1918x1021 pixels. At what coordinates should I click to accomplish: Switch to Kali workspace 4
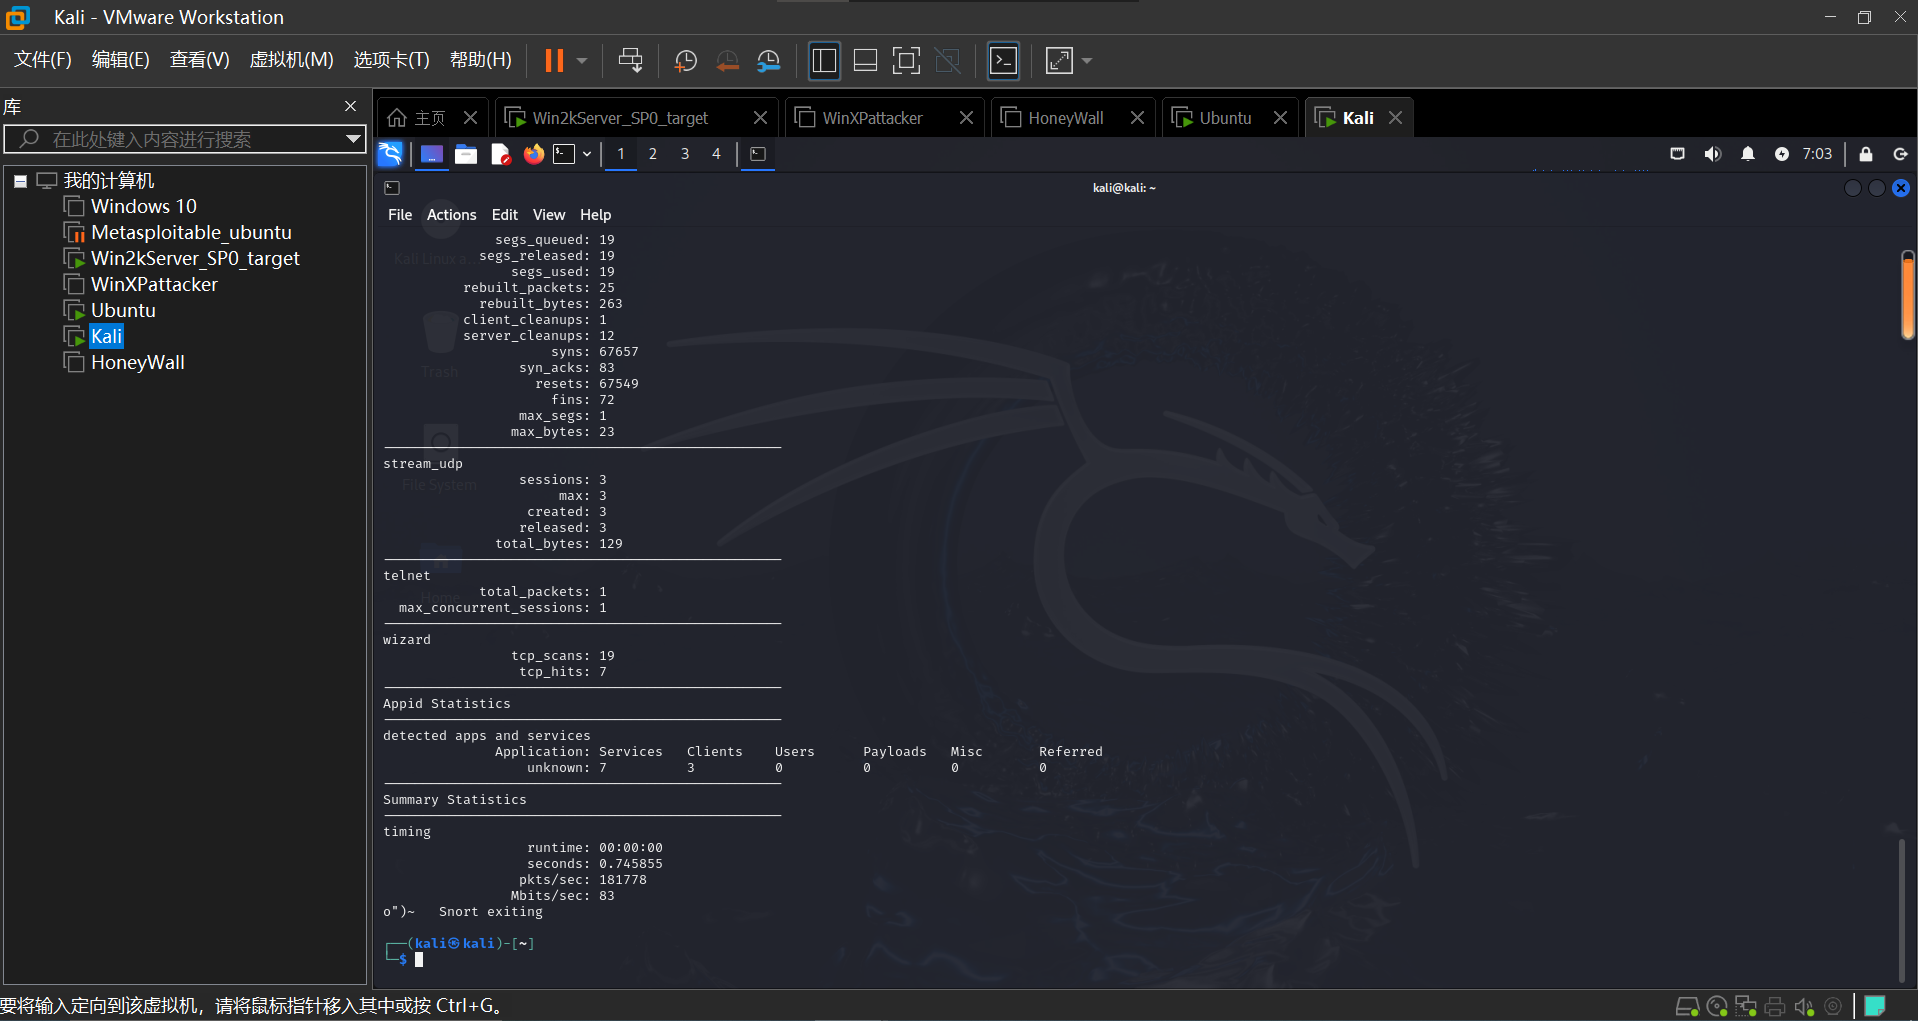pos(716,154)
